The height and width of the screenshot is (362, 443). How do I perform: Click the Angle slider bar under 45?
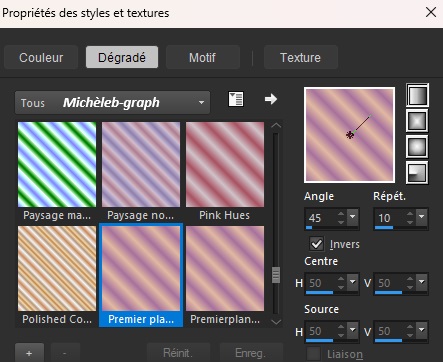(x=332, y=228)
